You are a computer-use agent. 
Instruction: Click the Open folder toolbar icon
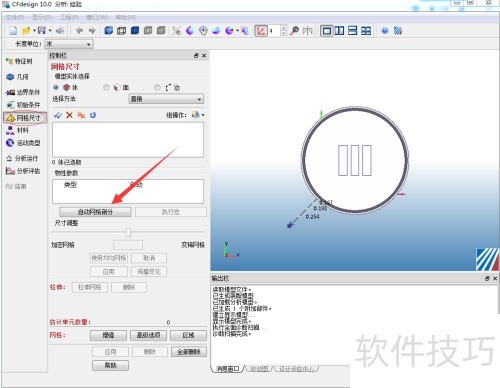[x=26, y=31]
